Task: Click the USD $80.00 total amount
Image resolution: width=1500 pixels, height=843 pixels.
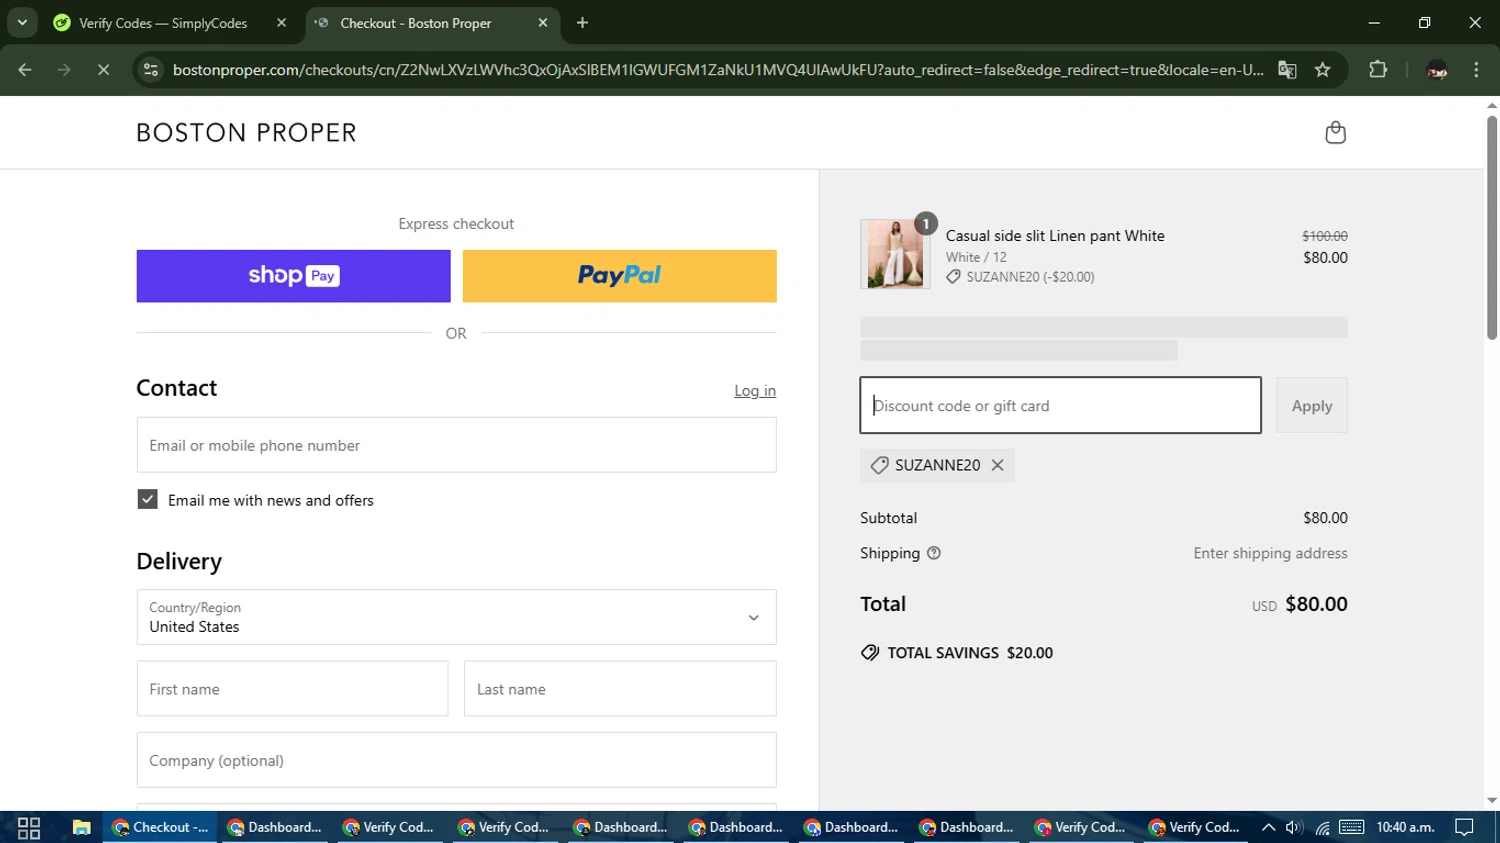Action: (1299, 604)
